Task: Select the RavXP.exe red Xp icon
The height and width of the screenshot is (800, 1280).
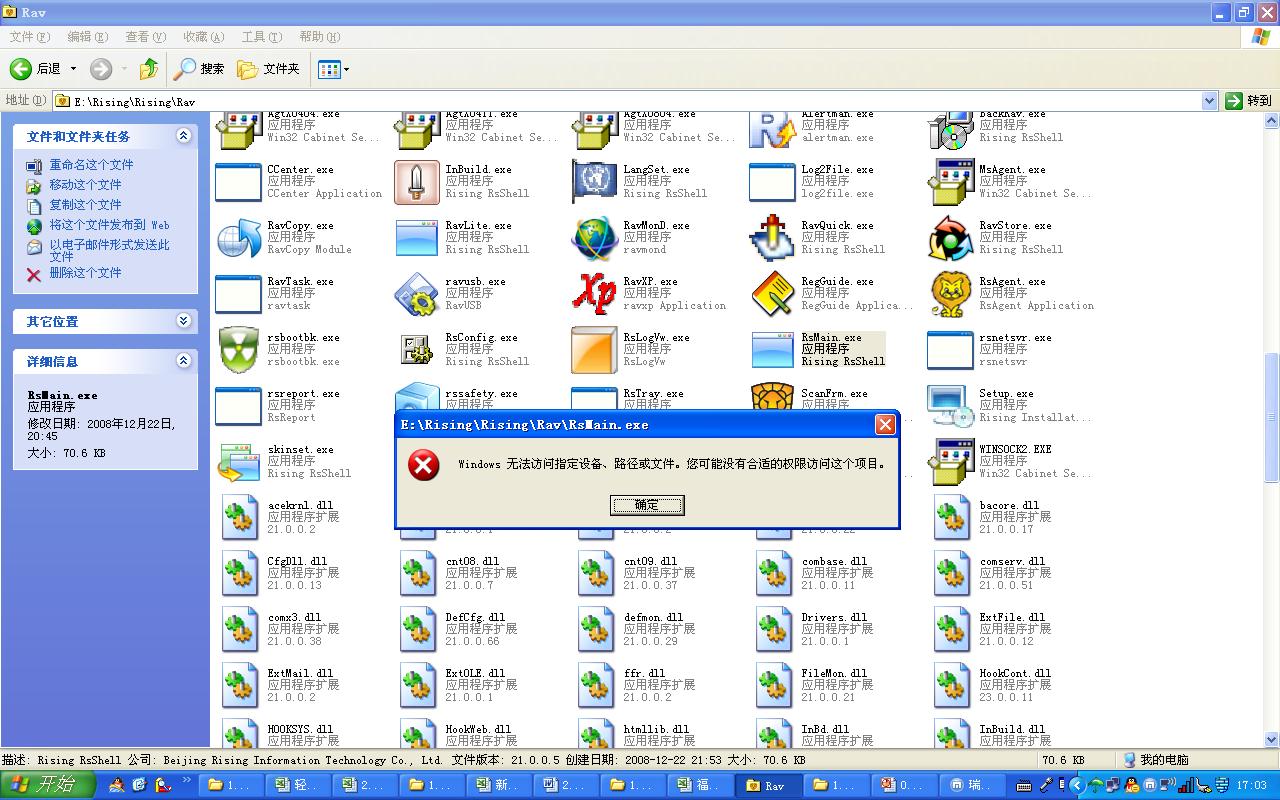Action: (594, 294)
